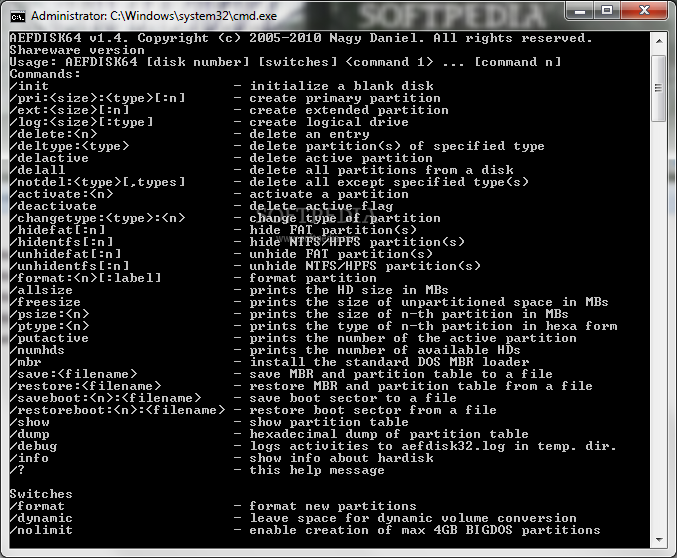Click the '/freesize' command text
677x558 pixels.
[45, 302]
